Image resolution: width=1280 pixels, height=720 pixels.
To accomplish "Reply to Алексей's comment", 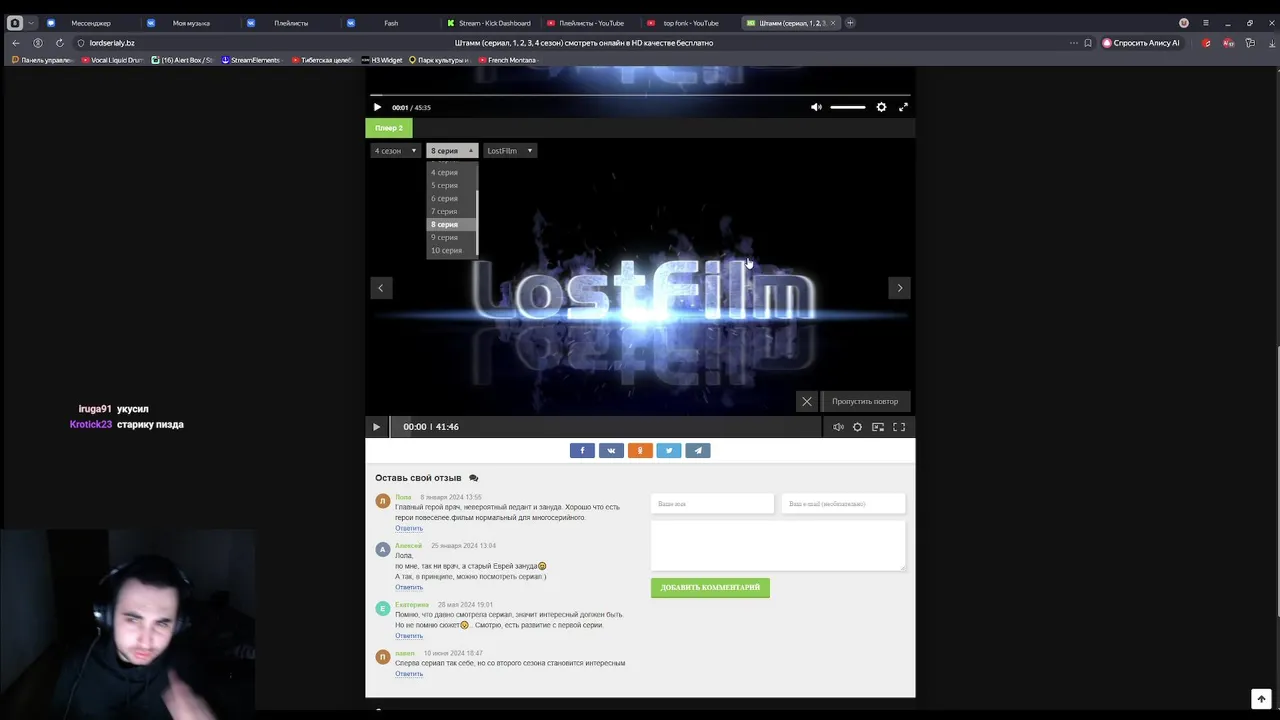I will pos(409,587).
